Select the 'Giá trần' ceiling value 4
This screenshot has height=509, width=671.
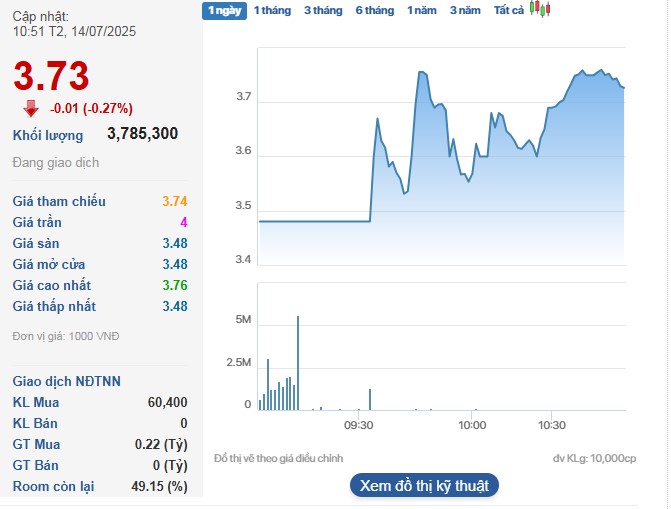click(x=183, y=222)
